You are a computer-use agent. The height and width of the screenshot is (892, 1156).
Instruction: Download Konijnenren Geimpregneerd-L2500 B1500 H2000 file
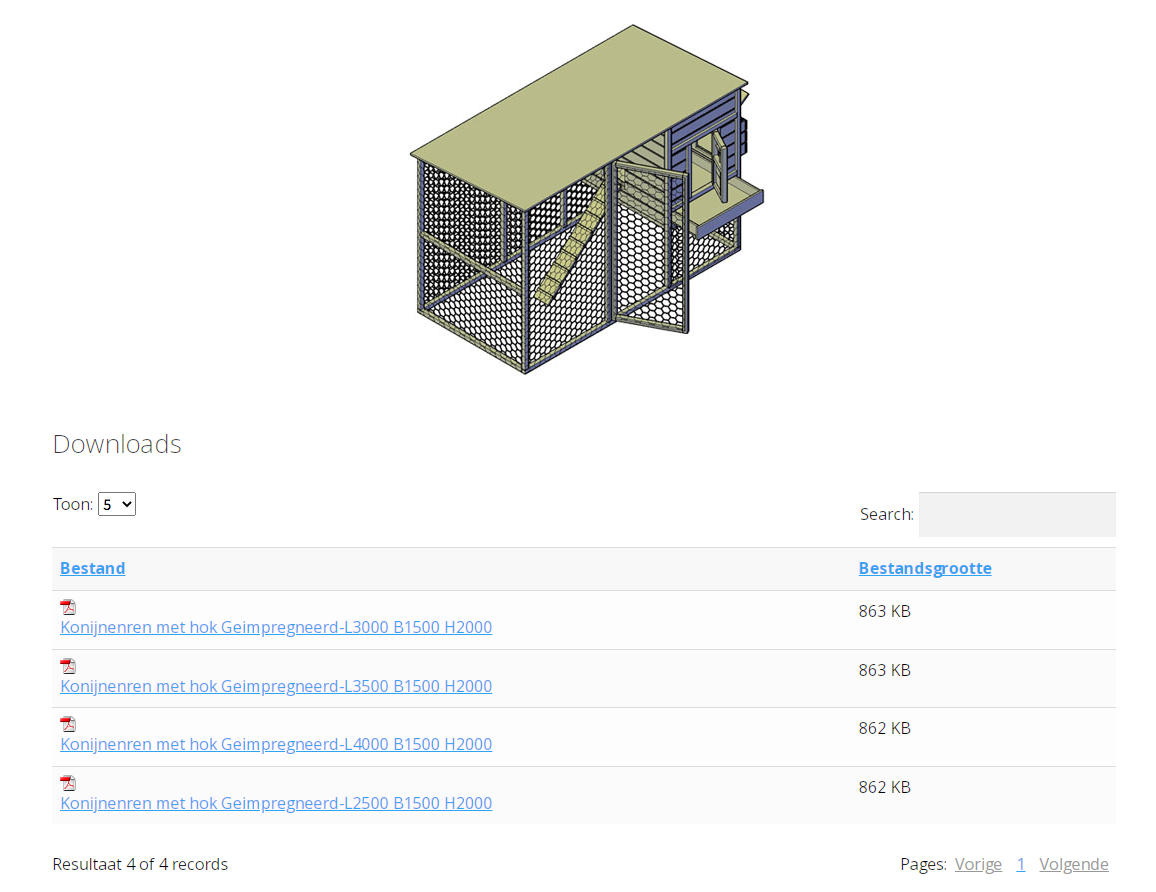point(276,803)
